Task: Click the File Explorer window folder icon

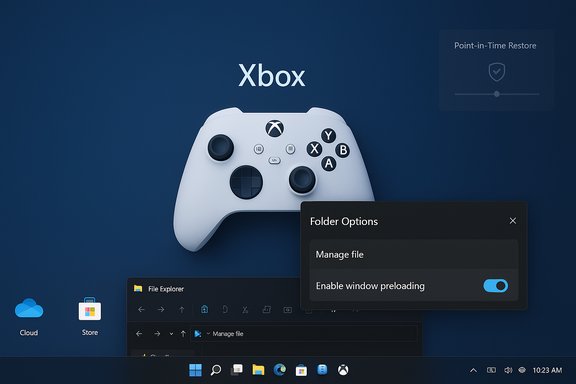Action: [x=138, y=288]
